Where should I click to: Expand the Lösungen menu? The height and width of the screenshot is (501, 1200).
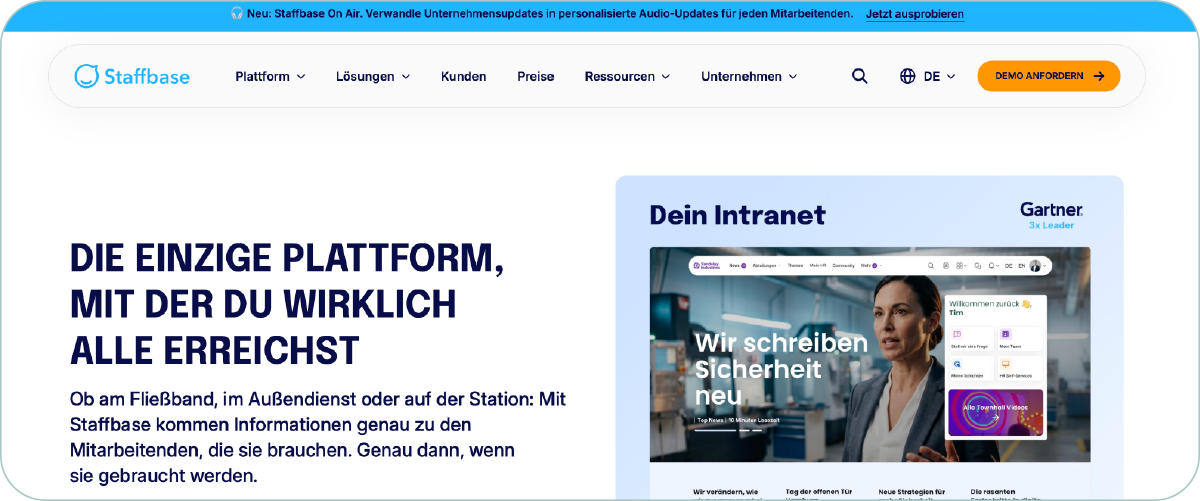(373, 76)
